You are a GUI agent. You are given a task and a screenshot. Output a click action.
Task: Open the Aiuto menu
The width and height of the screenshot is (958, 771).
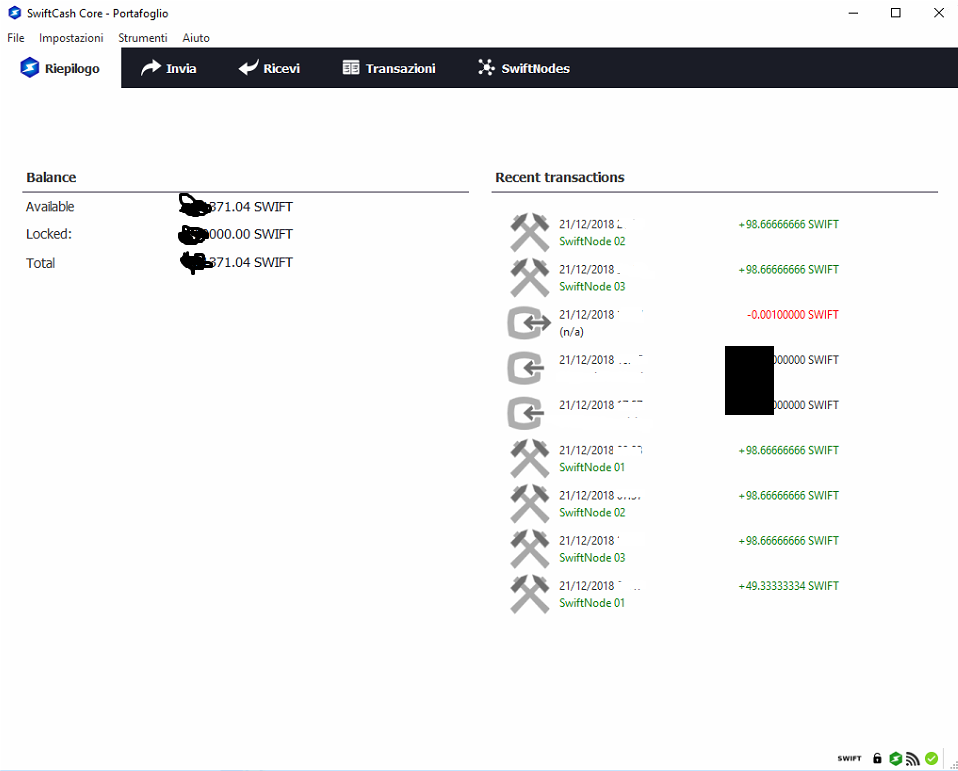click(196, 38)
